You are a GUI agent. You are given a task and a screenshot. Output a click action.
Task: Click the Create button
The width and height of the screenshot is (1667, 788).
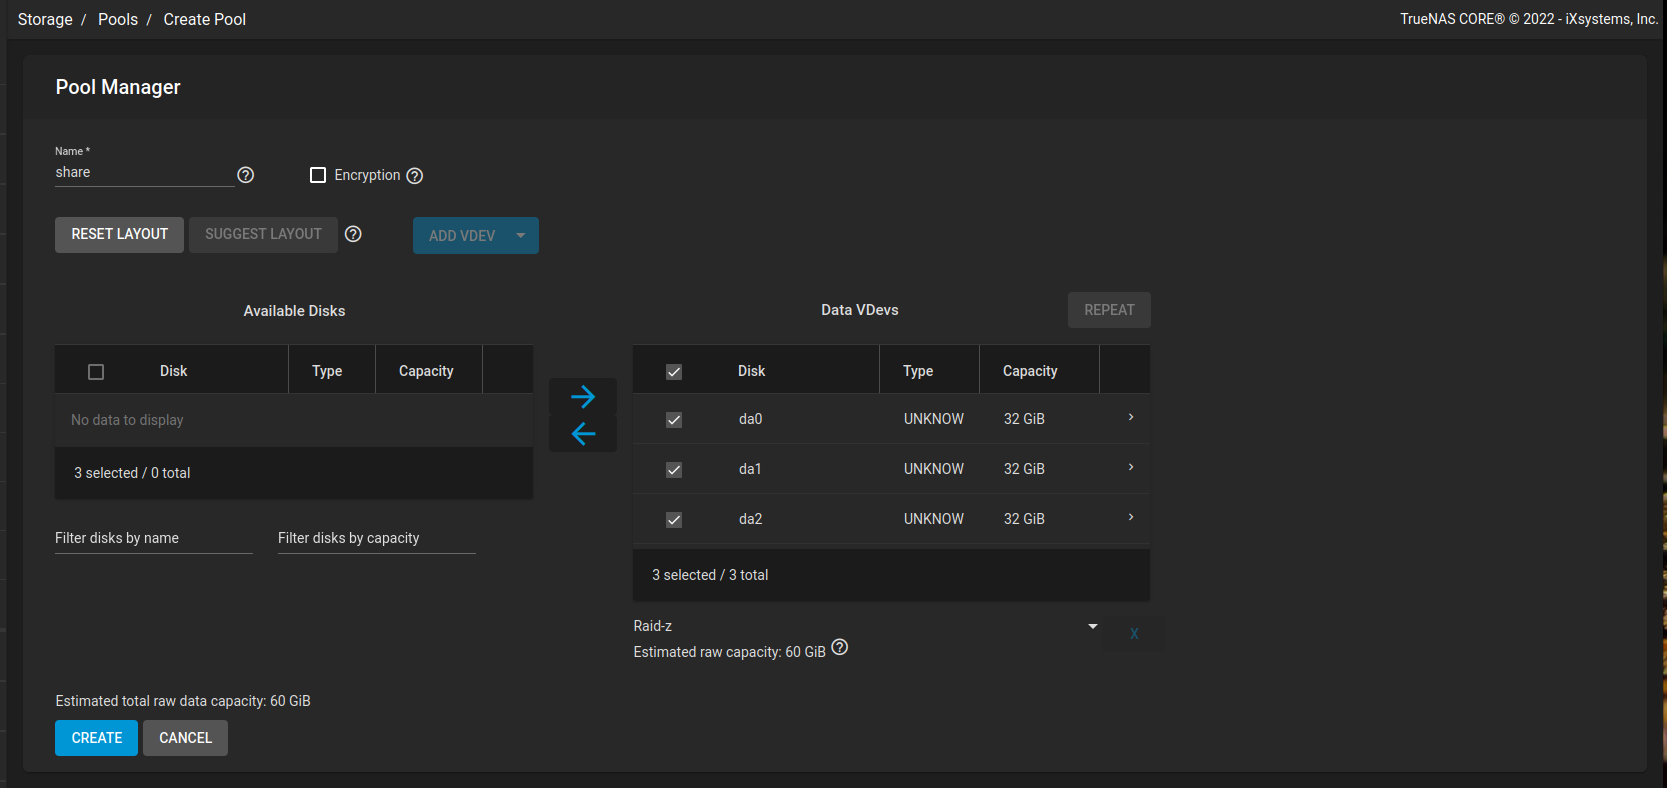coord(96,738)
